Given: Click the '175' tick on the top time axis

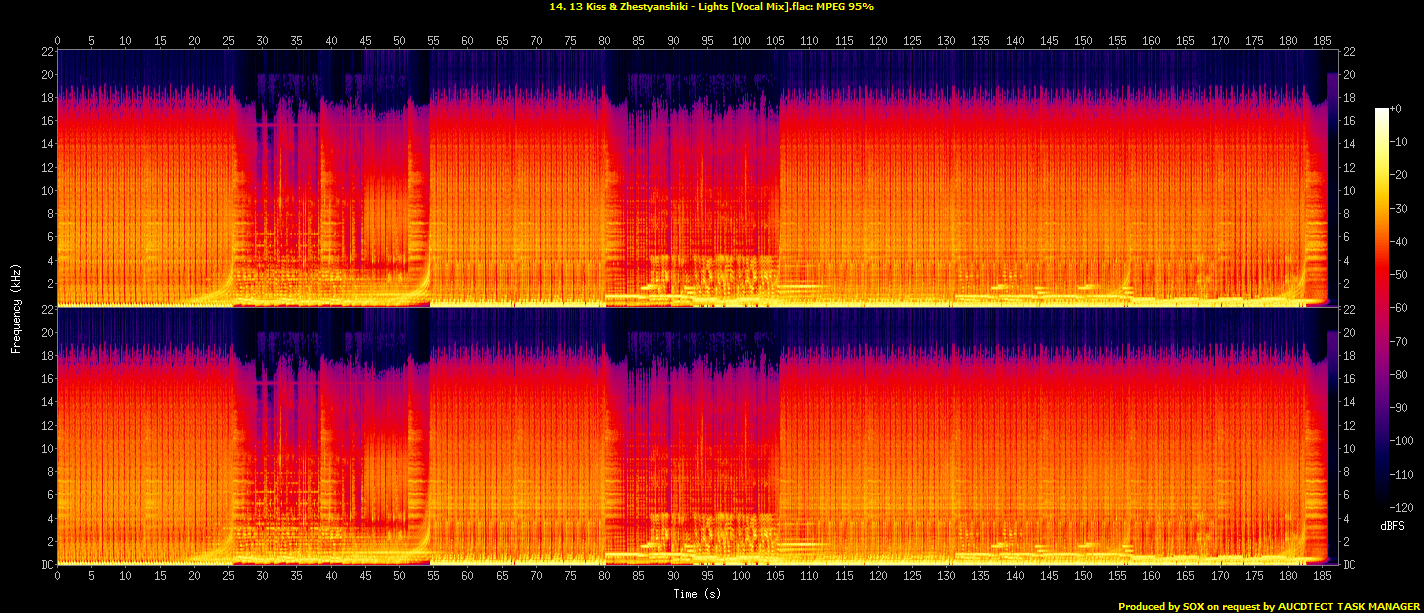Looking at the screenshot, I should click(1254, 41).
